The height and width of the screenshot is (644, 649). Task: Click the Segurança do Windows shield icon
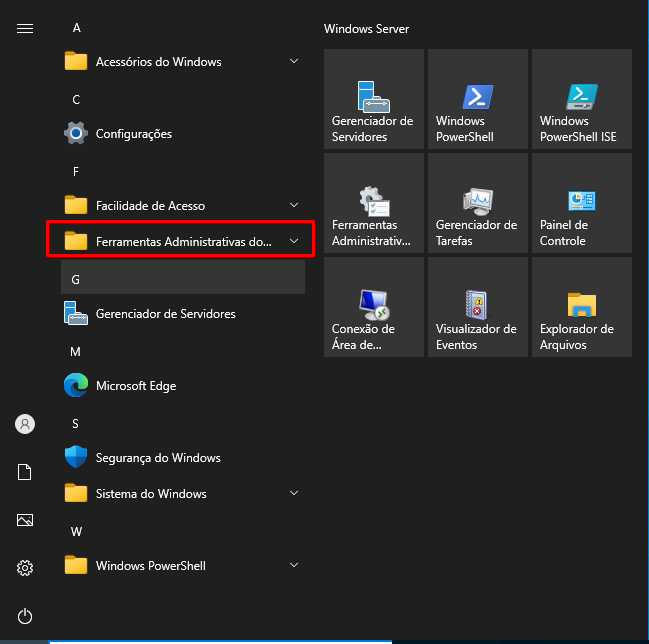(76, 457)
